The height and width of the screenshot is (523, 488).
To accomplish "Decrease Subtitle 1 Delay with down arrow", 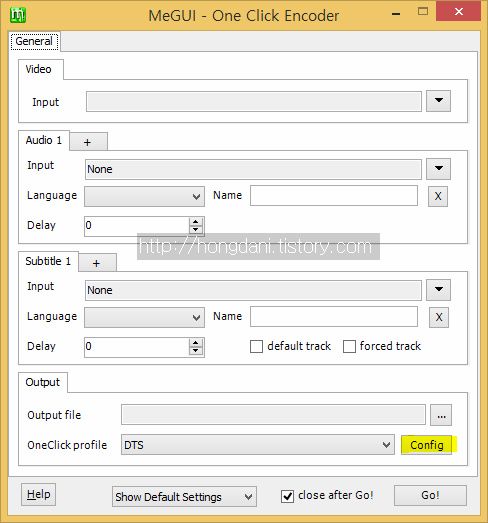I will click(x=195, y=351).
